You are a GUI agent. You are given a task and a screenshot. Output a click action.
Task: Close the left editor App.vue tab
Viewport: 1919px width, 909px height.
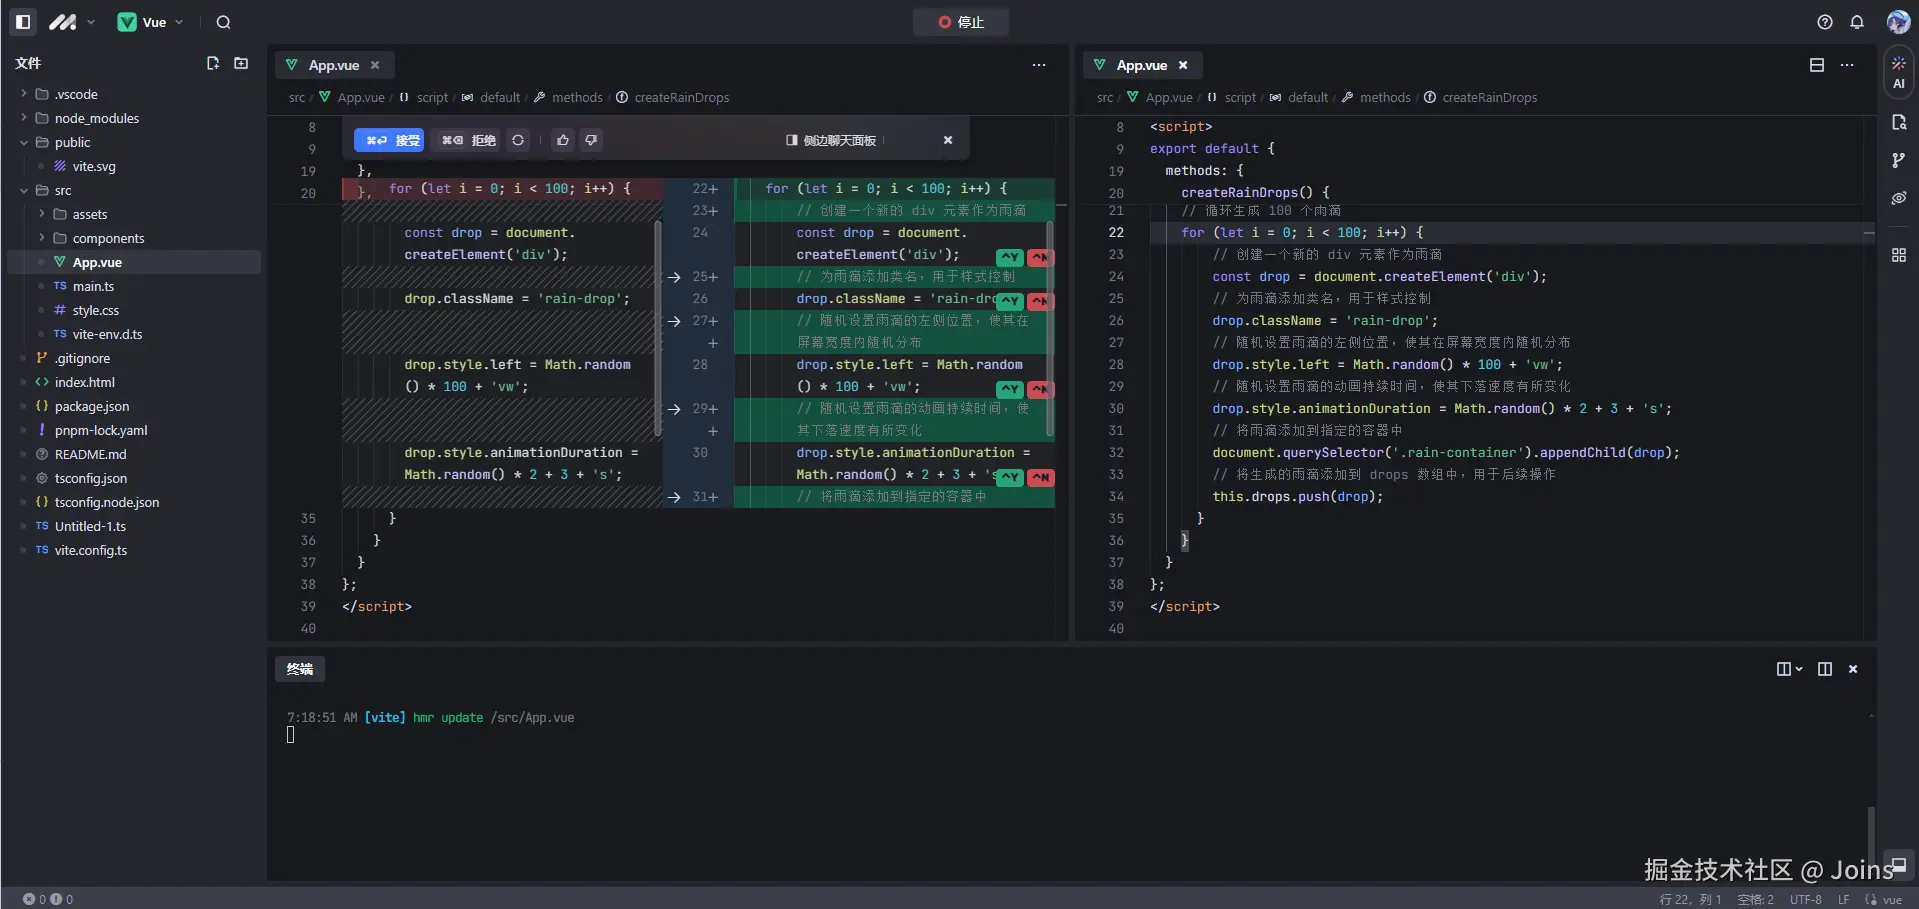375,65
